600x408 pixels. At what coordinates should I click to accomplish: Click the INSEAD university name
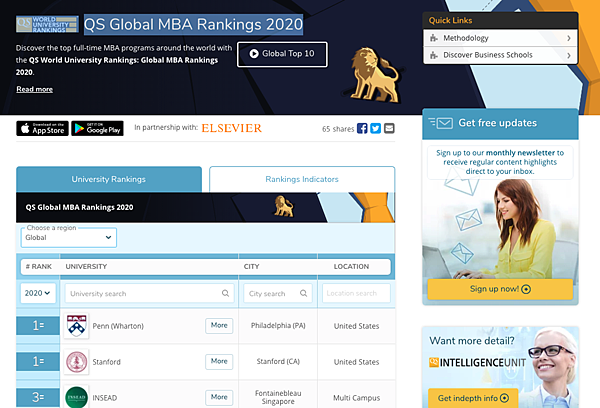pos(104,398)
